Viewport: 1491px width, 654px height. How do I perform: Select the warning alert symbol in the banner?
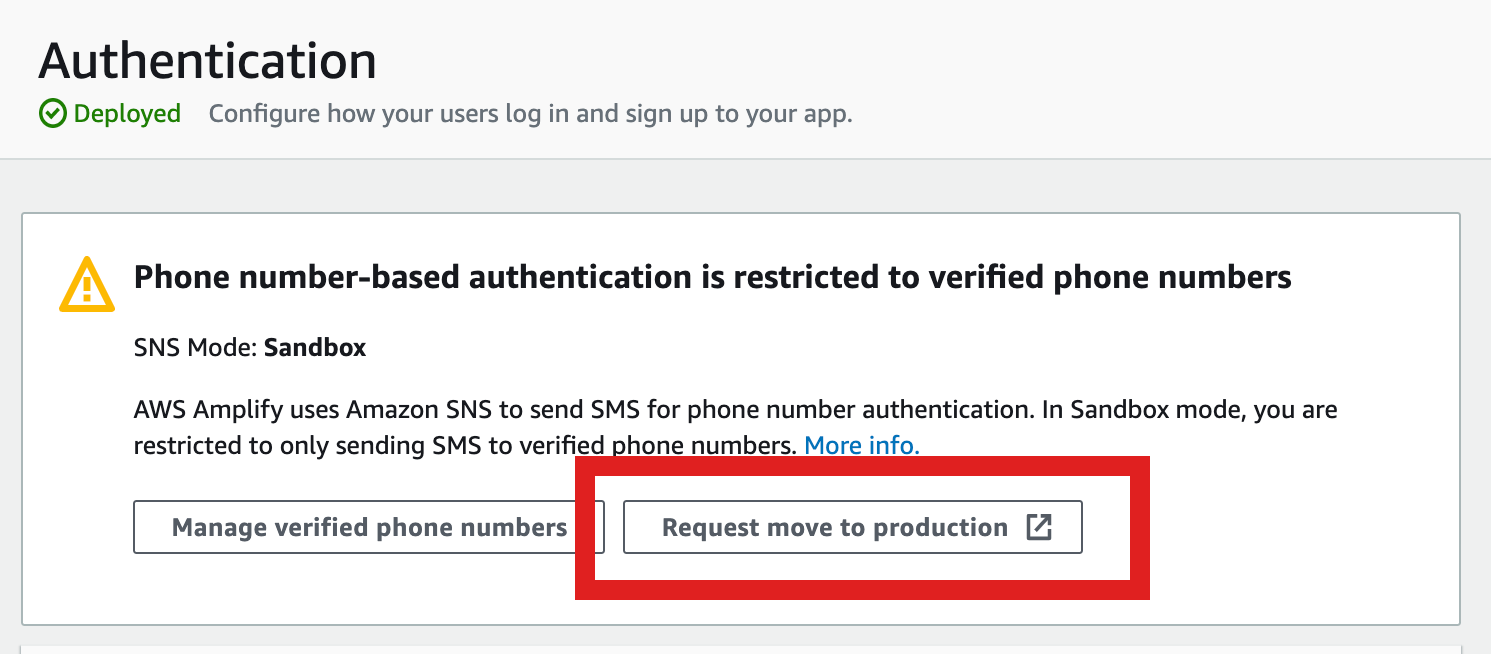pyautogui.click(x=86, y=283)
